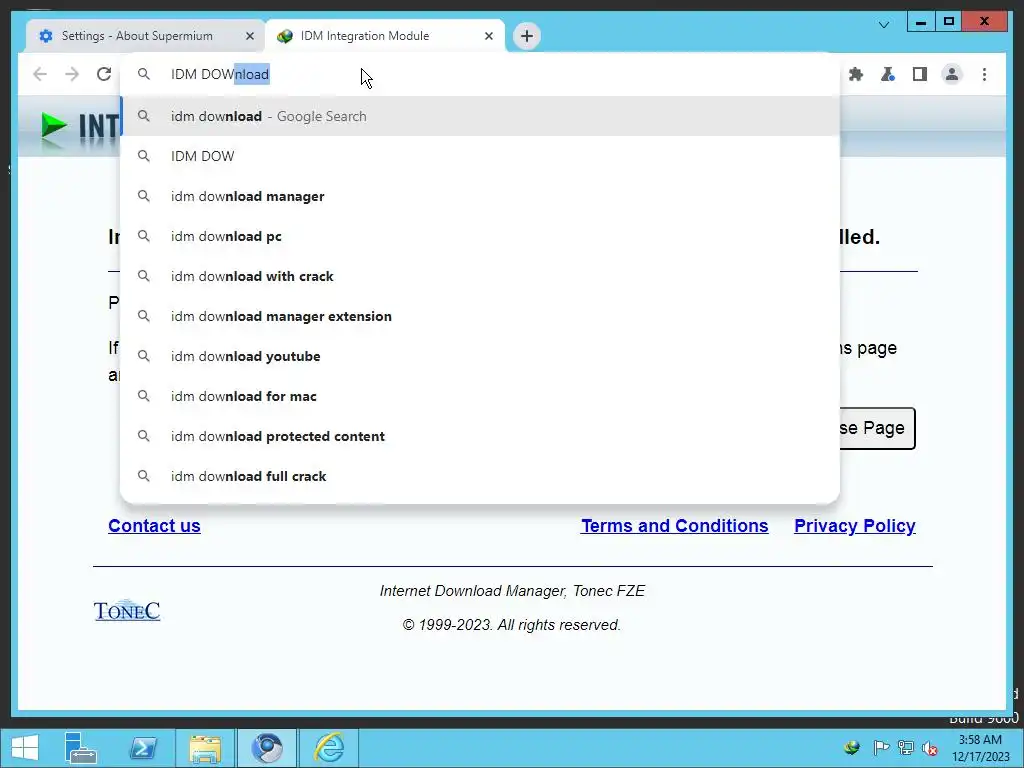The image size is (1024, 768).
Task: Open Action Center flag tray icon
Action: (881, 748)
